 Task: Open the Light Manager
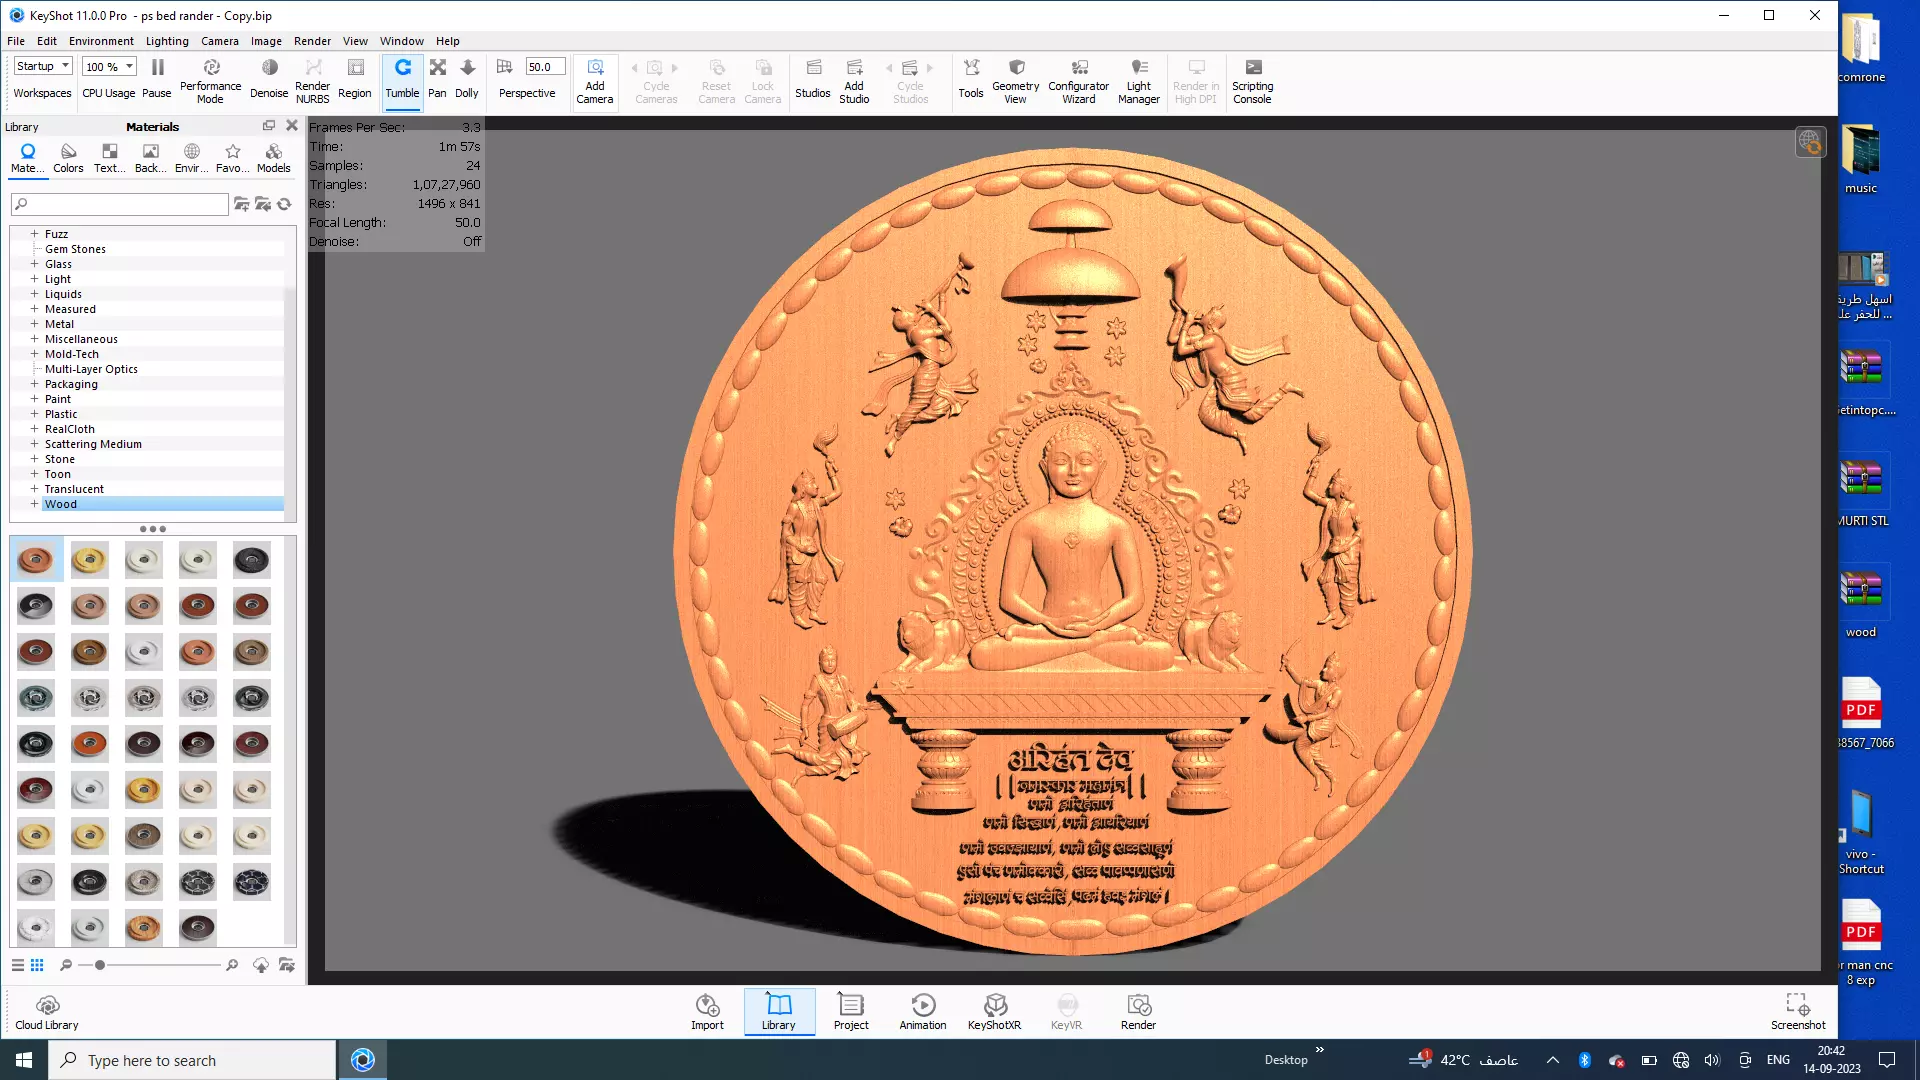pyautogui.click(x=1138, y=79)
